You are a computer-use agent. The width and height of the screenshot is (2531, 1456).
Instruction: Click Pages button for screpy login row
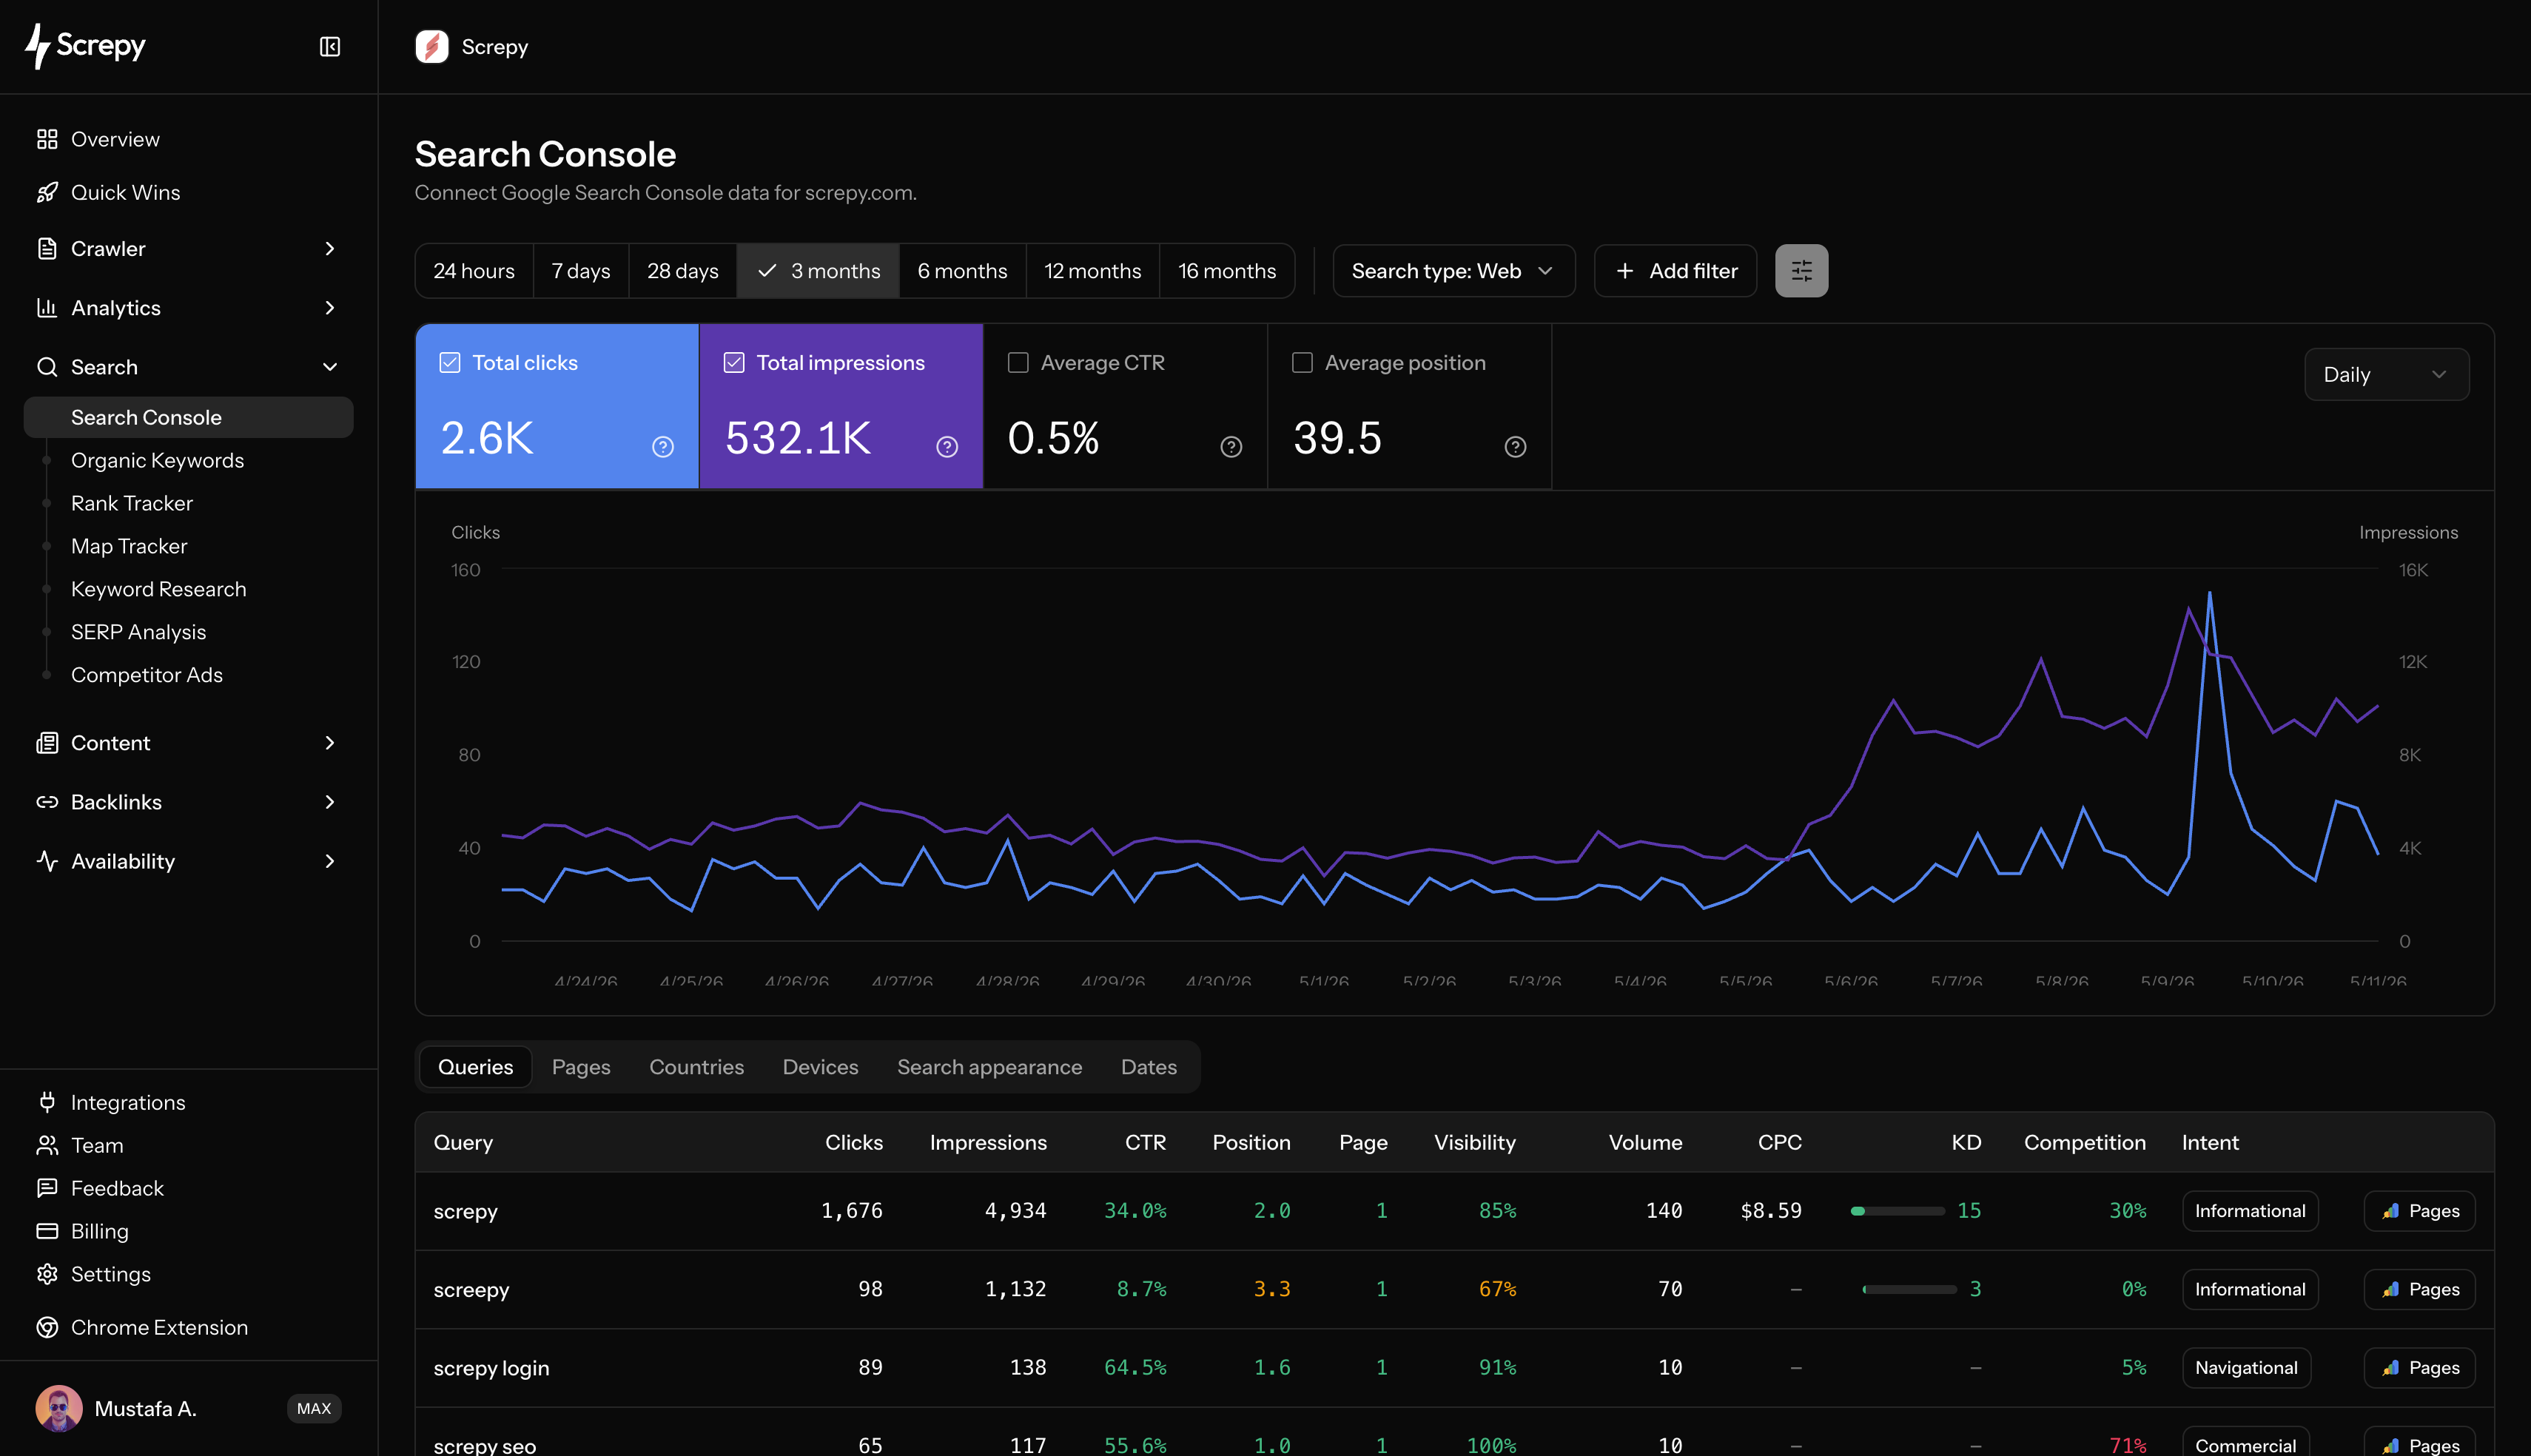coord(2419,1368)
